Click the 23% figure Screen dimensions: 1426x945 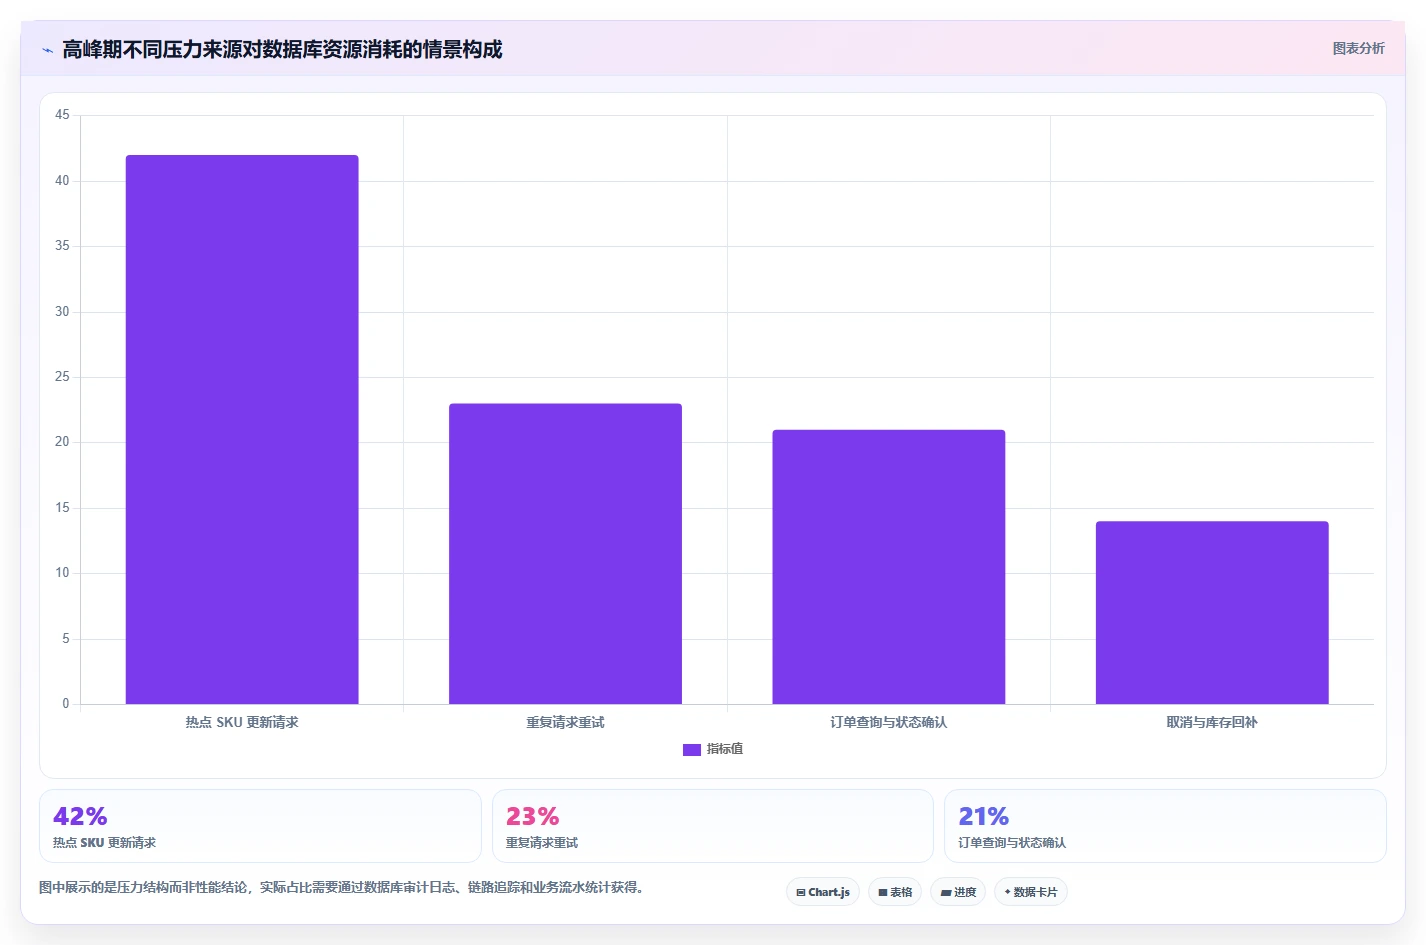533,816
